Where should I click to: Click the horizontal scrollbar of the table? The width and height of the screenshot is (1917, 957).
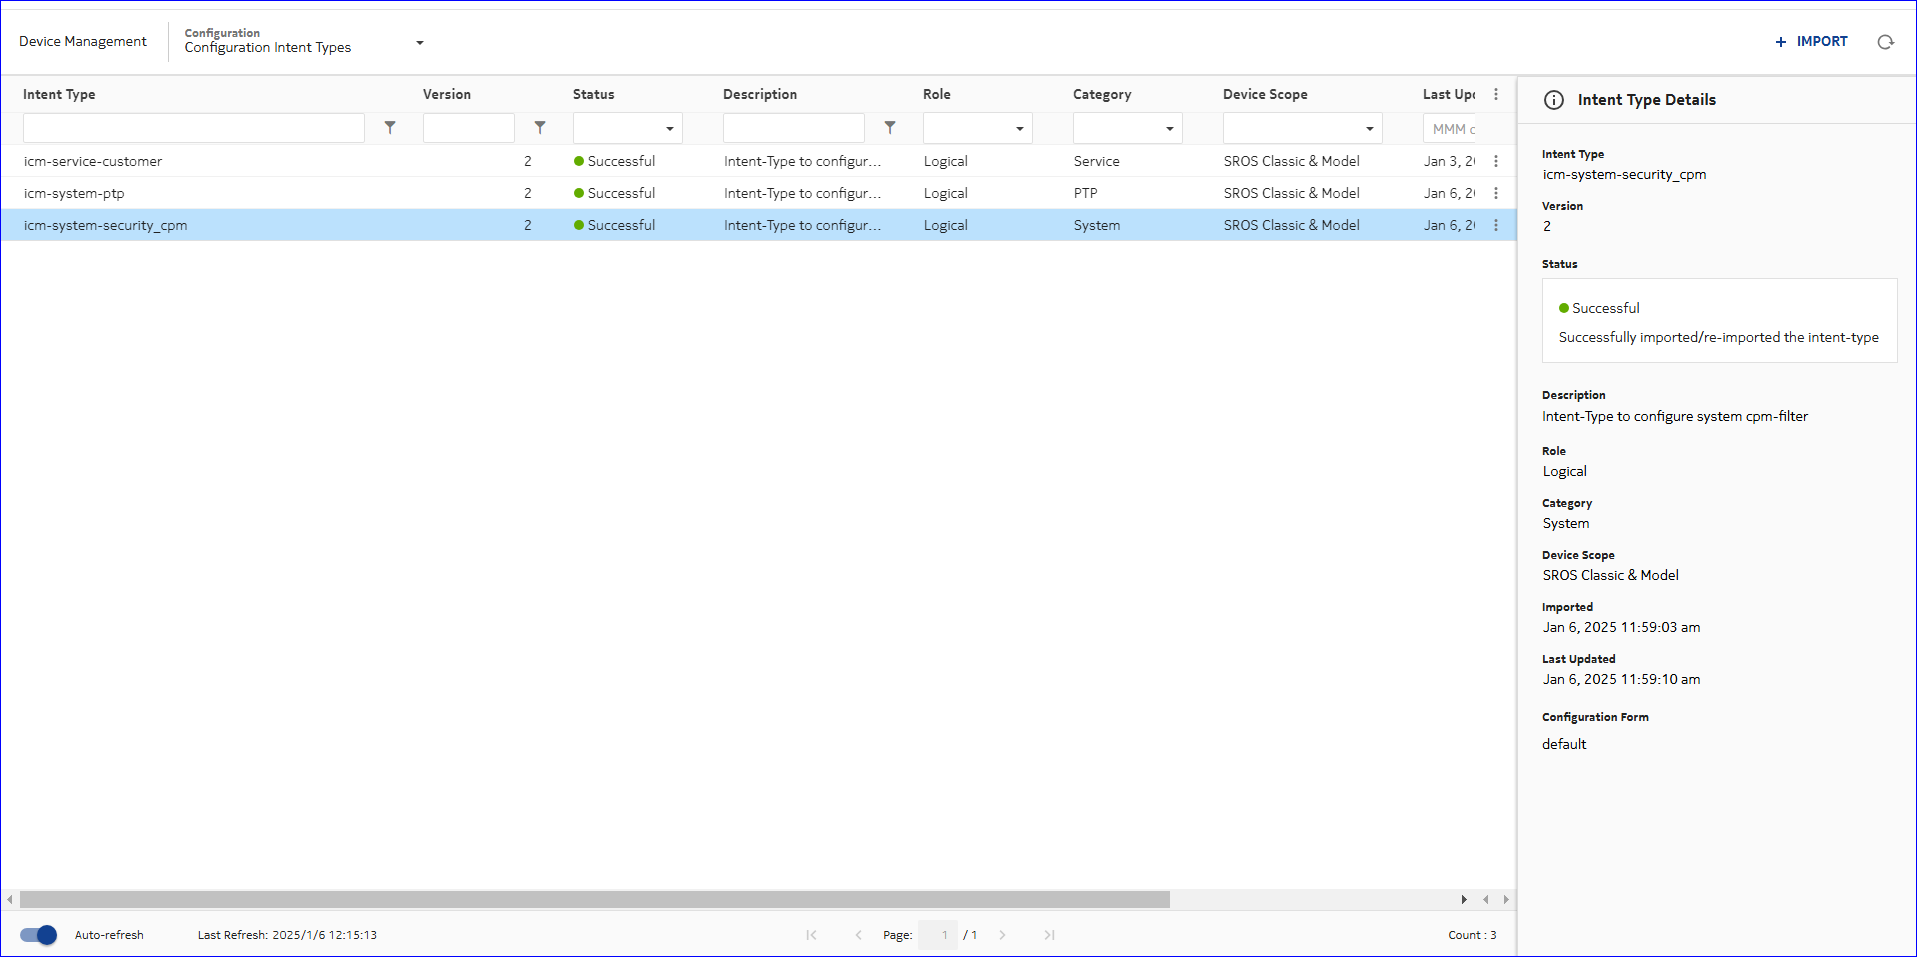click(x=594, y=900)
